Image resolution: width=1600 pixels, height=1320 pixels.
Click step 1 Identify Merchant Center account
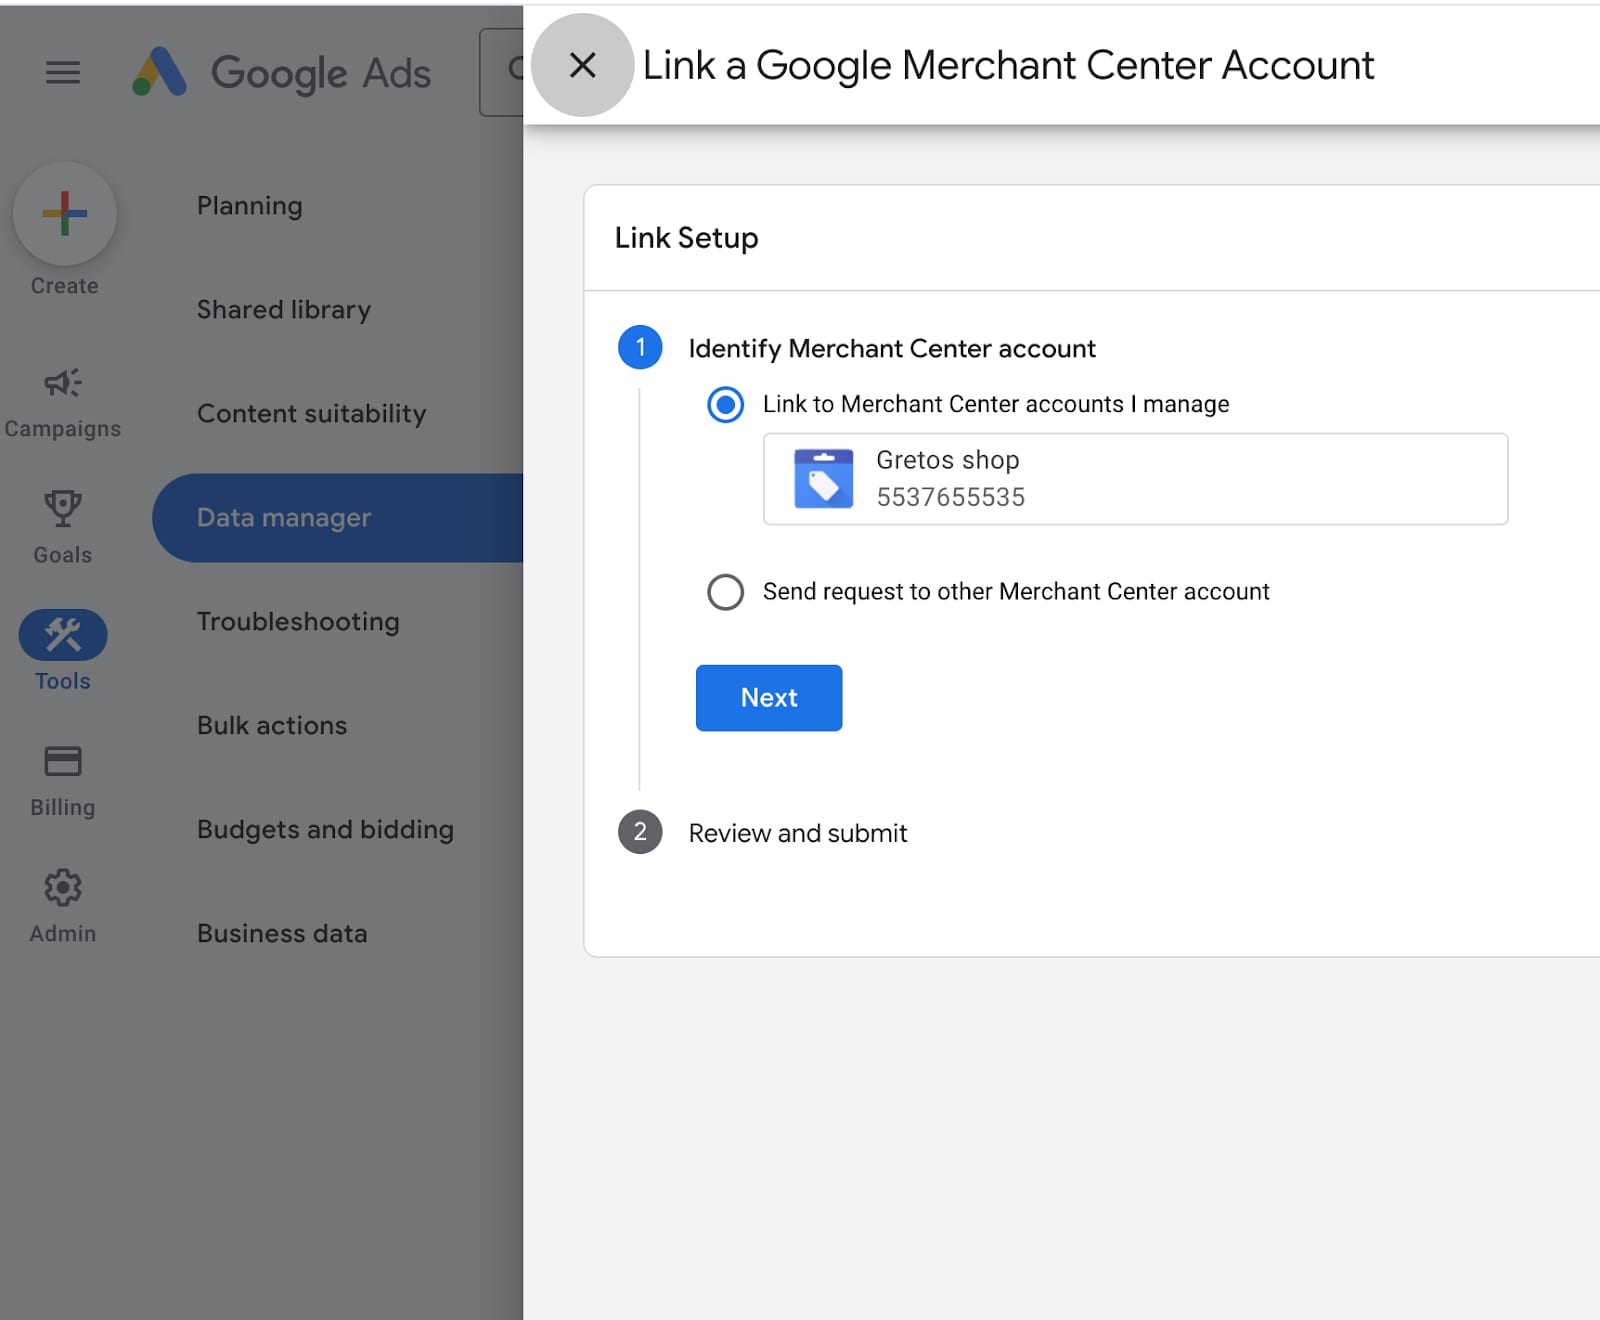click(x=891, y=348)
